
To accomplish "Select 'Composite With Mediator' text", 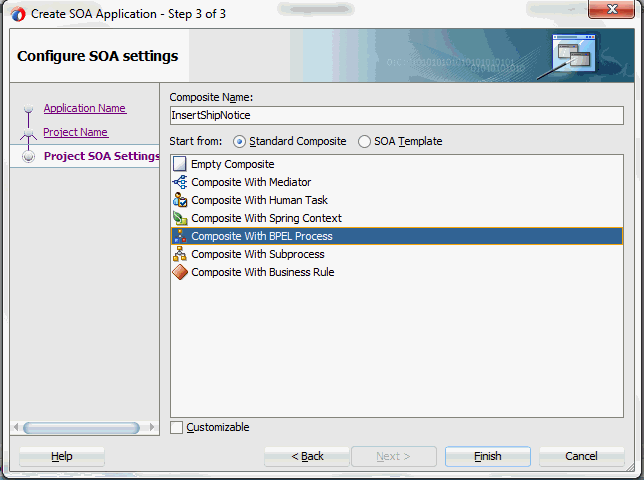I will 251,182.
